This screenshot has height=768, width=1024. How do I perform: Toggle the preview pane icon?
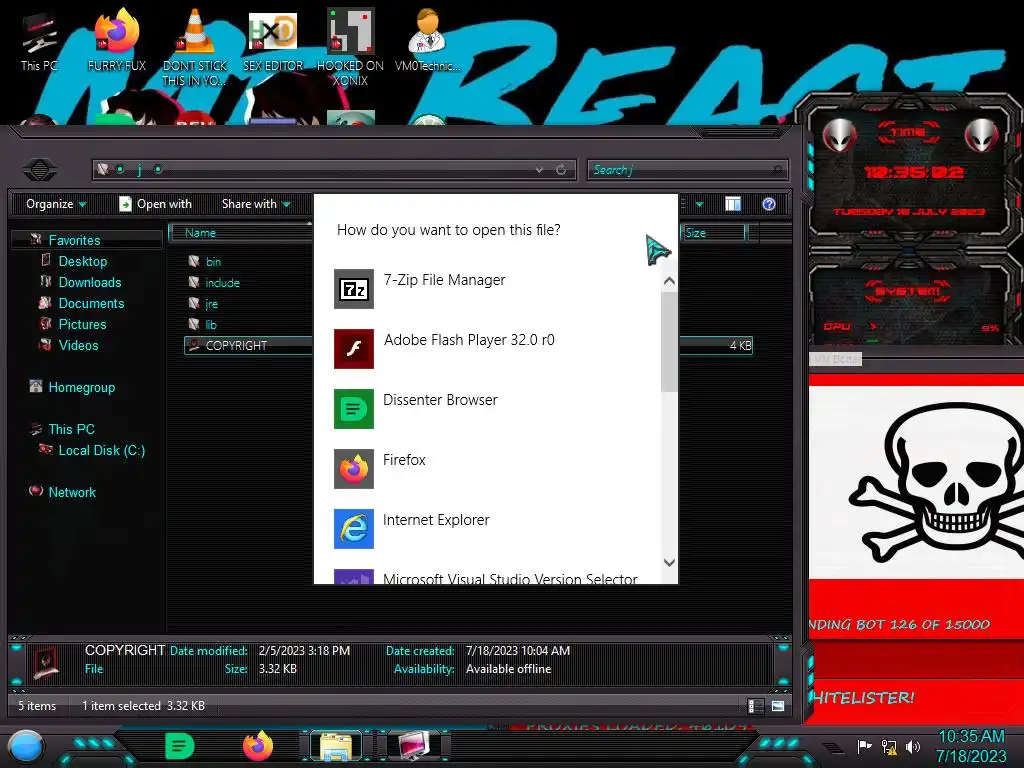(733, 204)
